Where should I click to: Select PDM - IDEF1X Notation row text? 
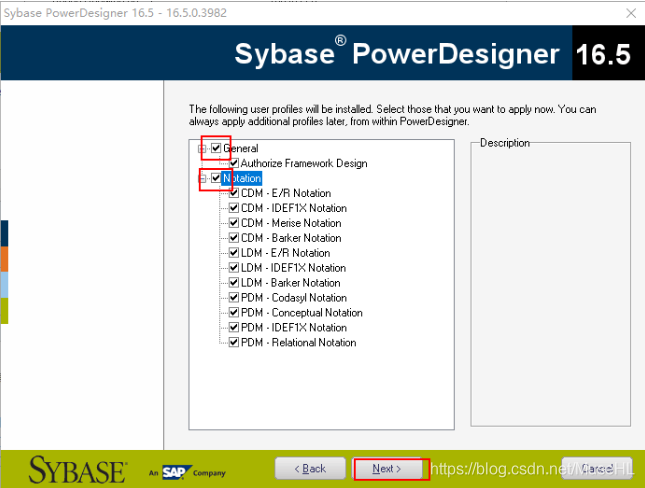pos(294,328)
